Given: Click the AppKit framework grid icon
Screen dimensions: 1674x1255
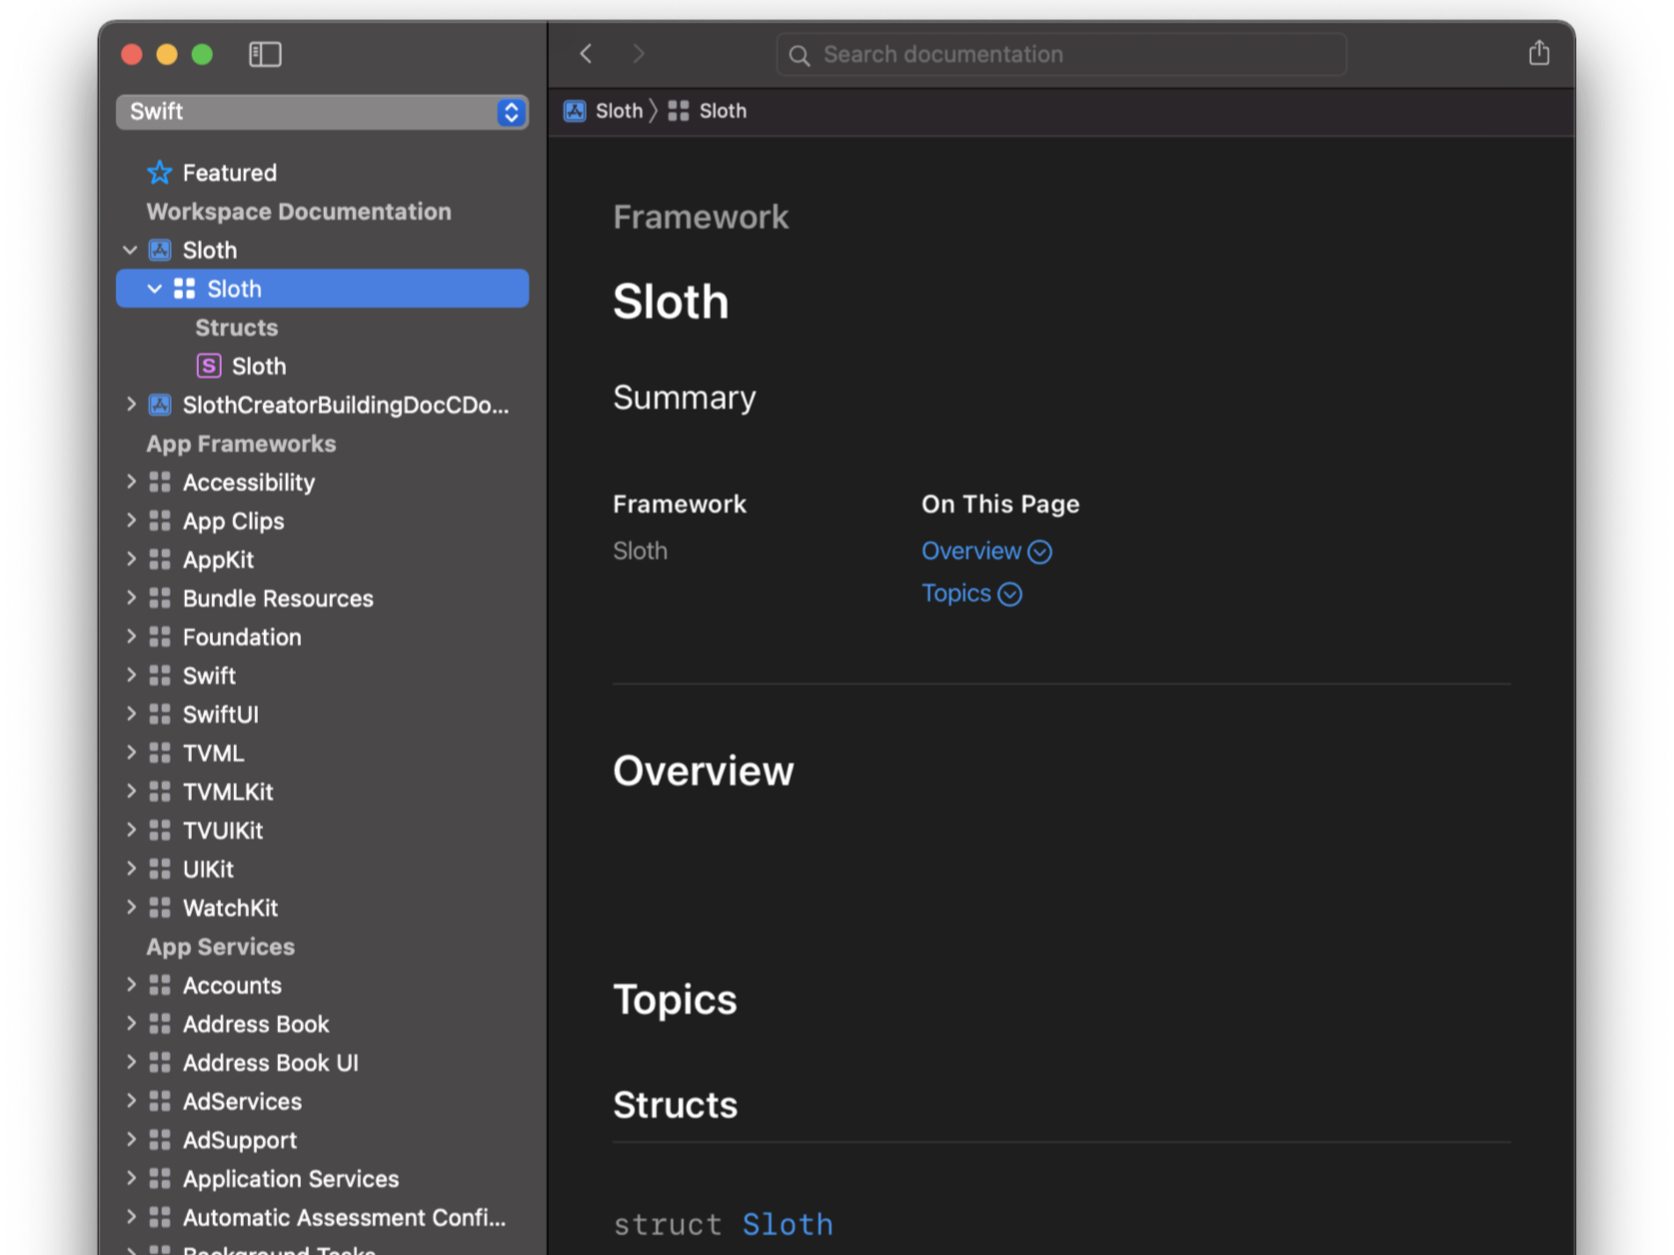Looking at the screenshot, I should coord(160,559).
